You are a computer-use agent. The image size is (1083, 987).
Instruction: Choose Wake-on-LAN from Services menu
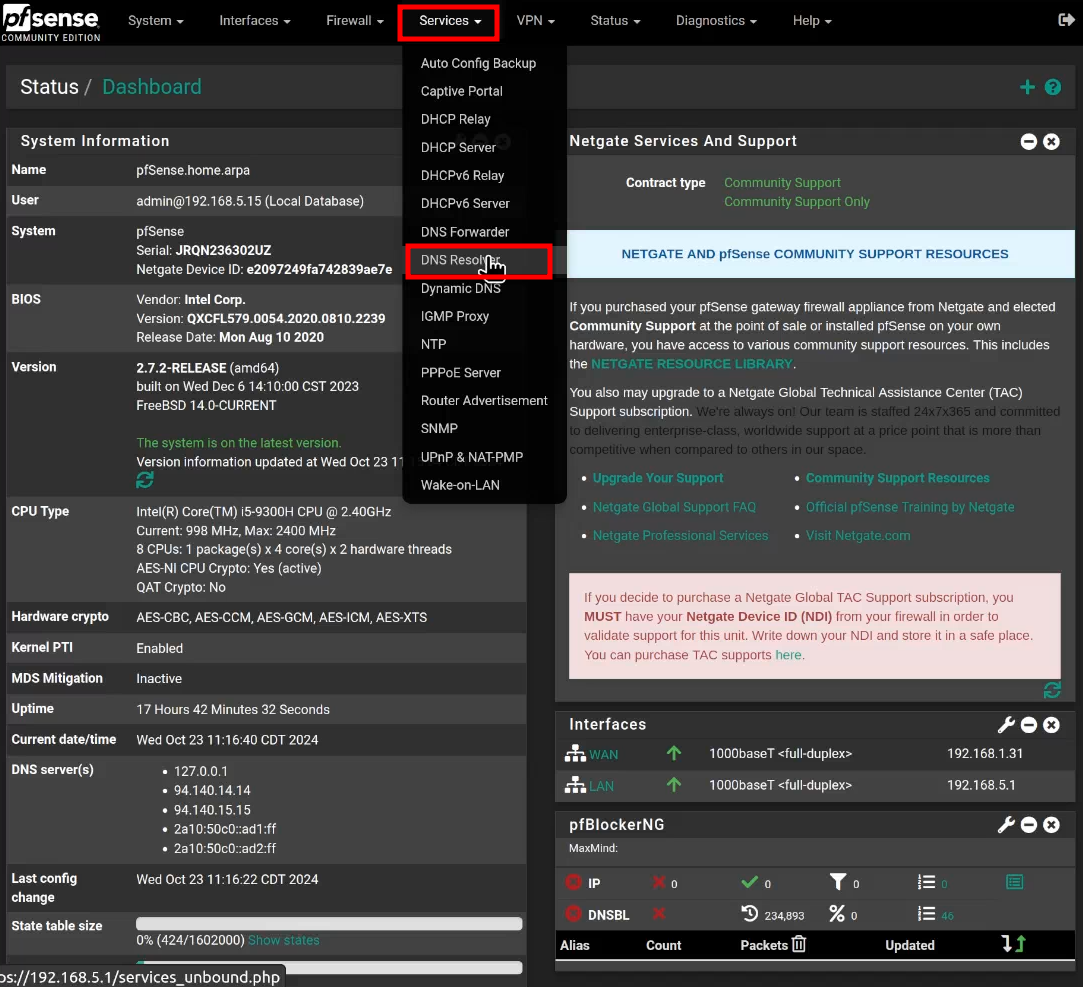click(x=460, y=485)
